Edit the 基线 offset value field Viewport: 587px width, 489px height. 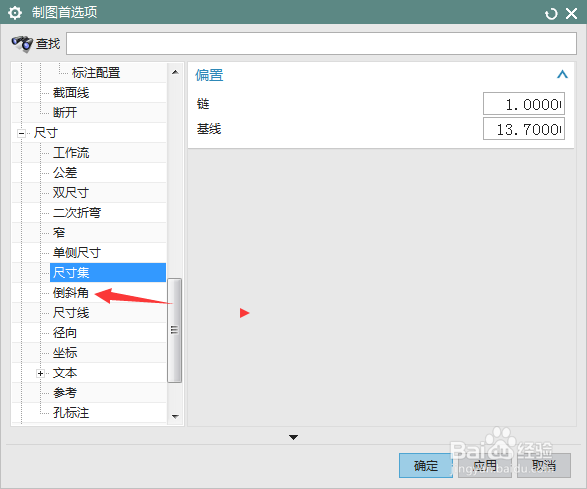[x=524, y=129]
